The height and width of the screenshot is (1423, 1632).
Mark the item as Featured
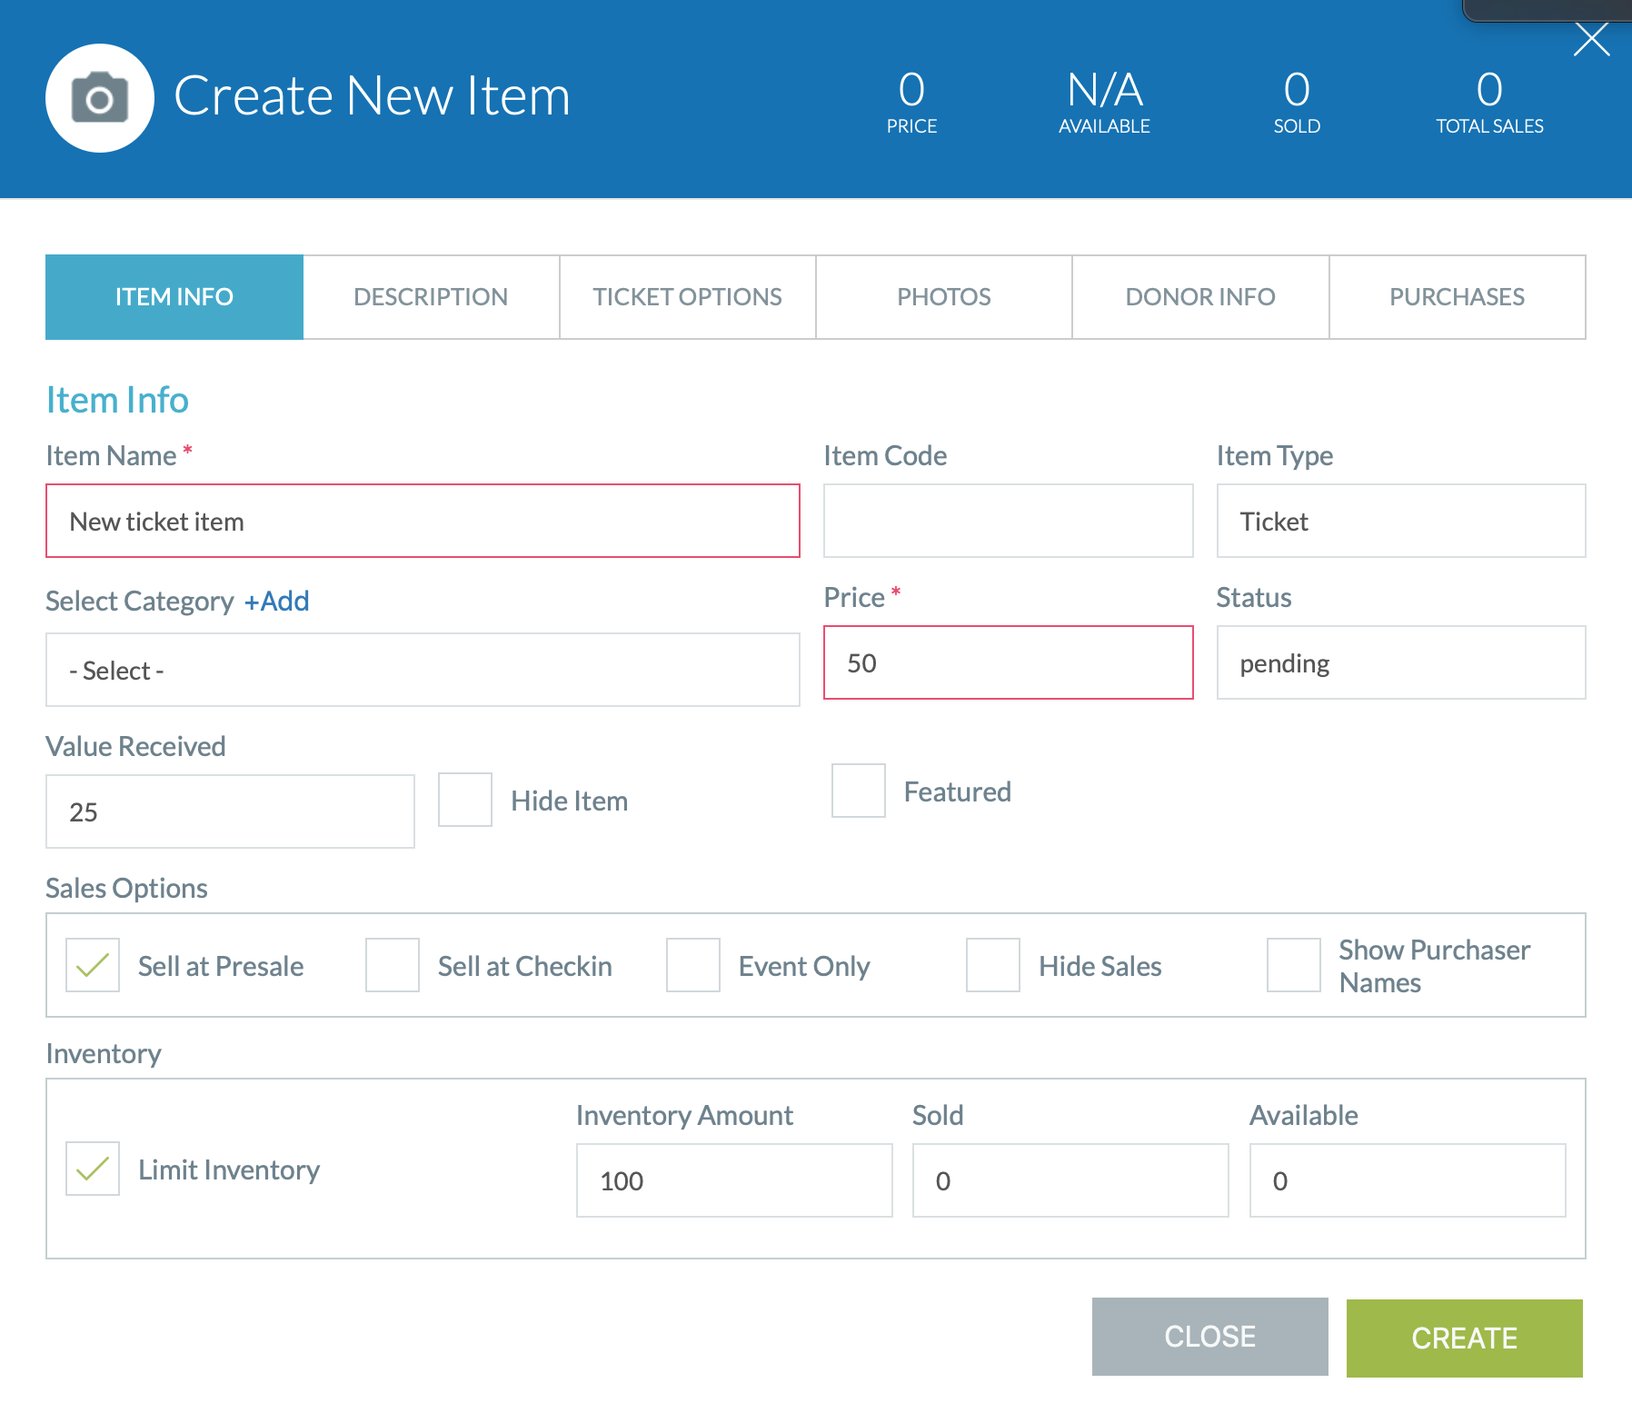[858, 791]
